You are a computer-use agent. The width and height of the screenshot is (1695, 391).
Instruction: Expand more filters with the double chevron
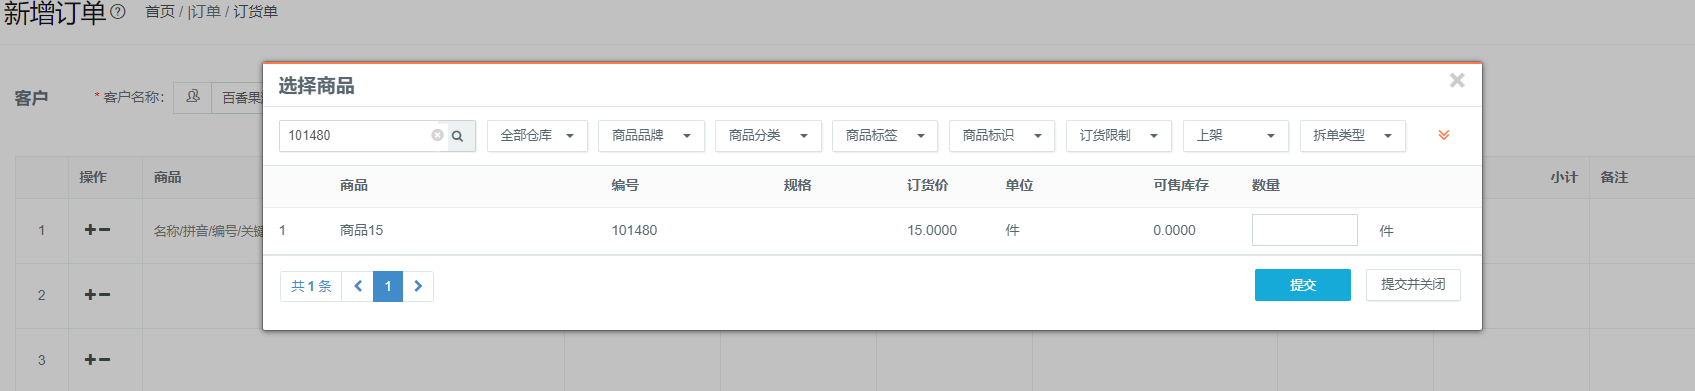[x=1443, y=135]
